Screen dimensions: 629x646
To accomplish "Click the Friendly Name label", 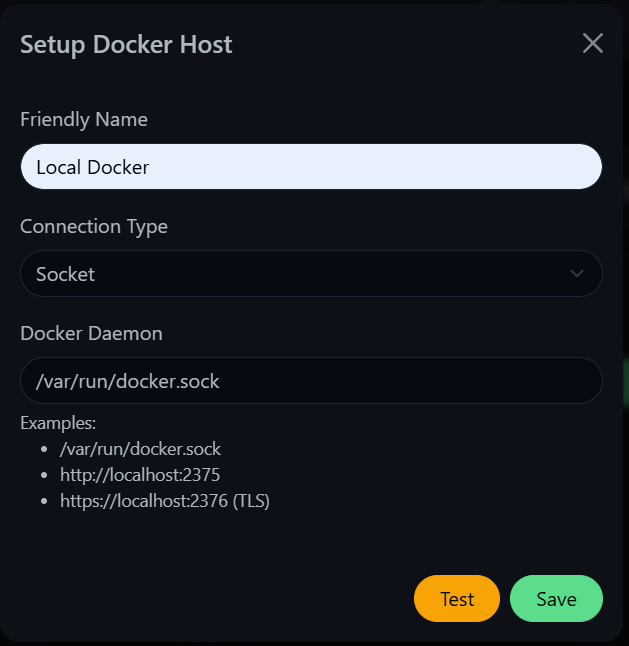I will coord(84,119).
